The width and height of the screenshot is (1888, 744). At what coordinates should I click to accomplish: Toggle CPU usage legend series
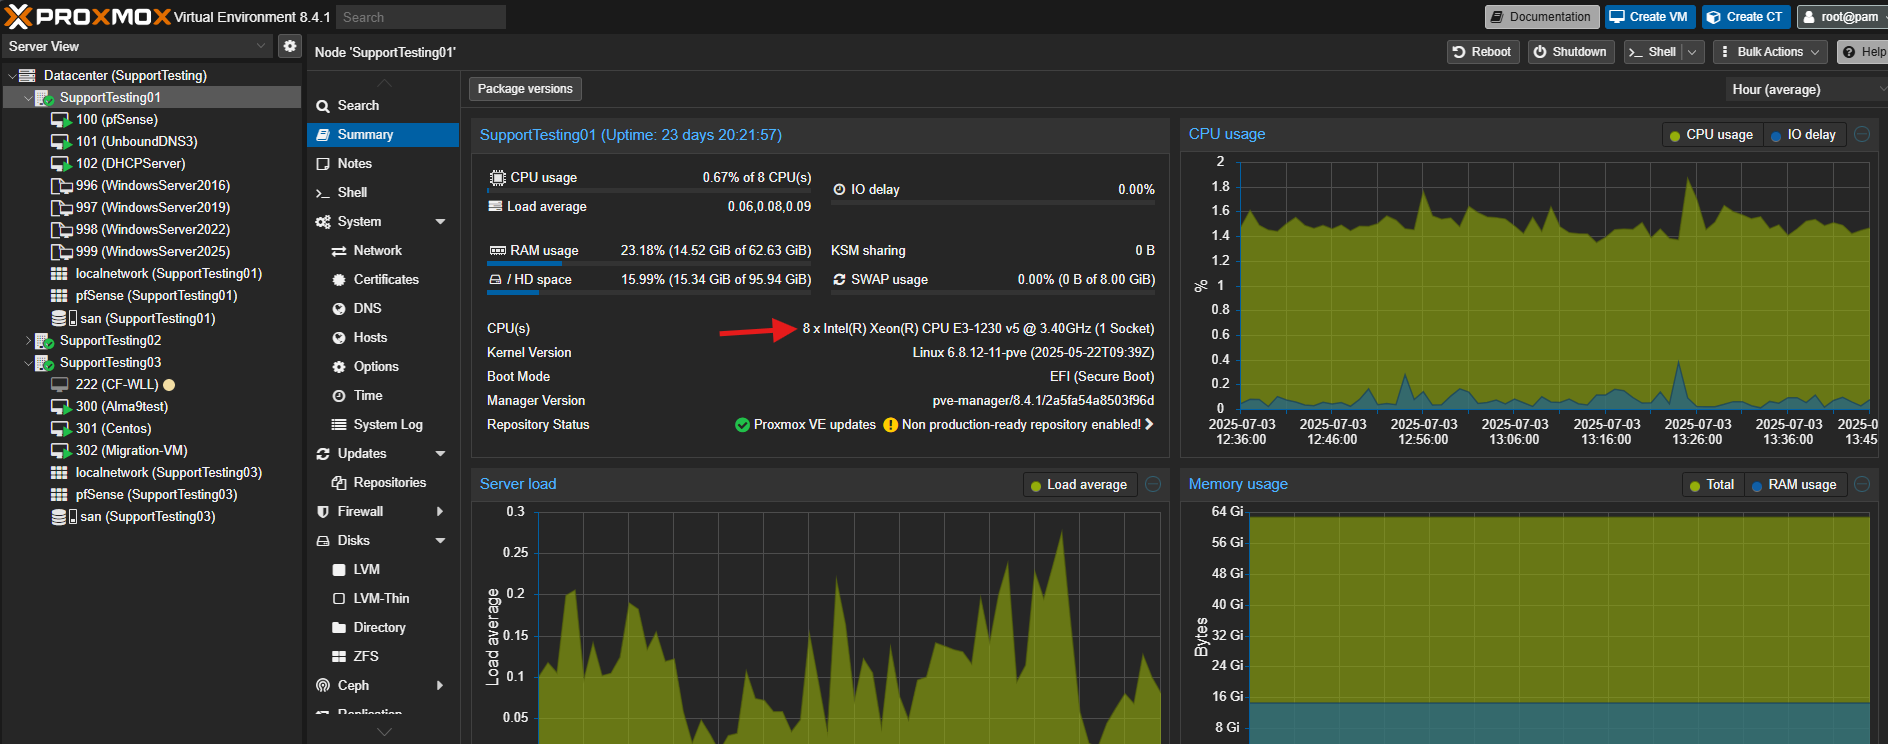(x=1711, y=135)
